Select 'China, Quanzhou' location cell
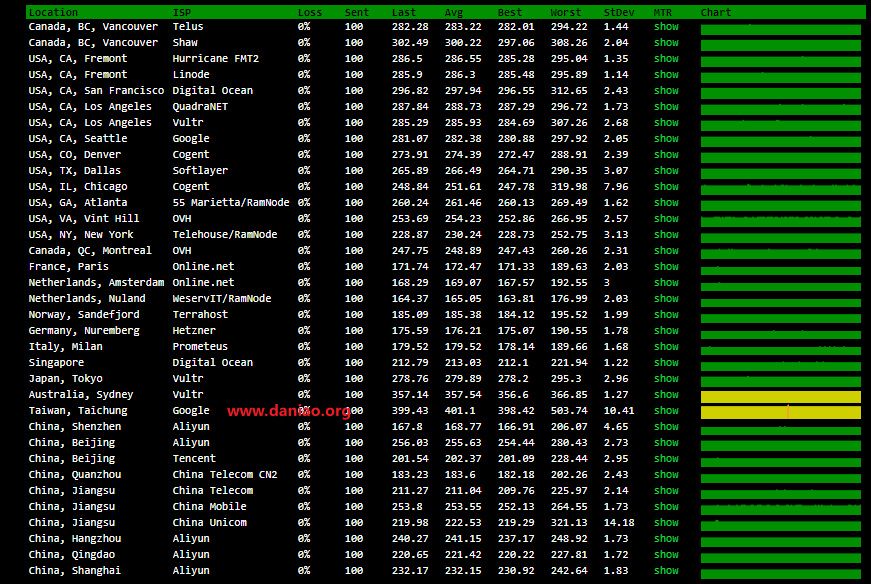The image size is (871, 584). tap(74, 475)
